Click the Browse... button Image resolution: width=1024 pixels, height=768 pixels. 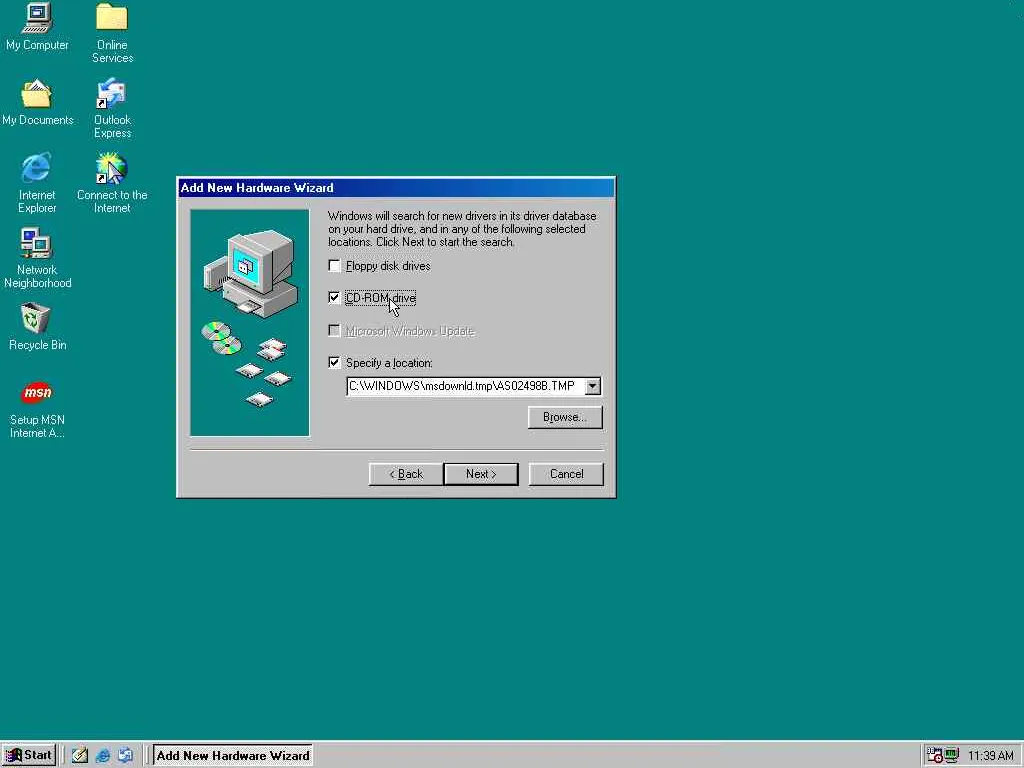(x=565, y=417)
